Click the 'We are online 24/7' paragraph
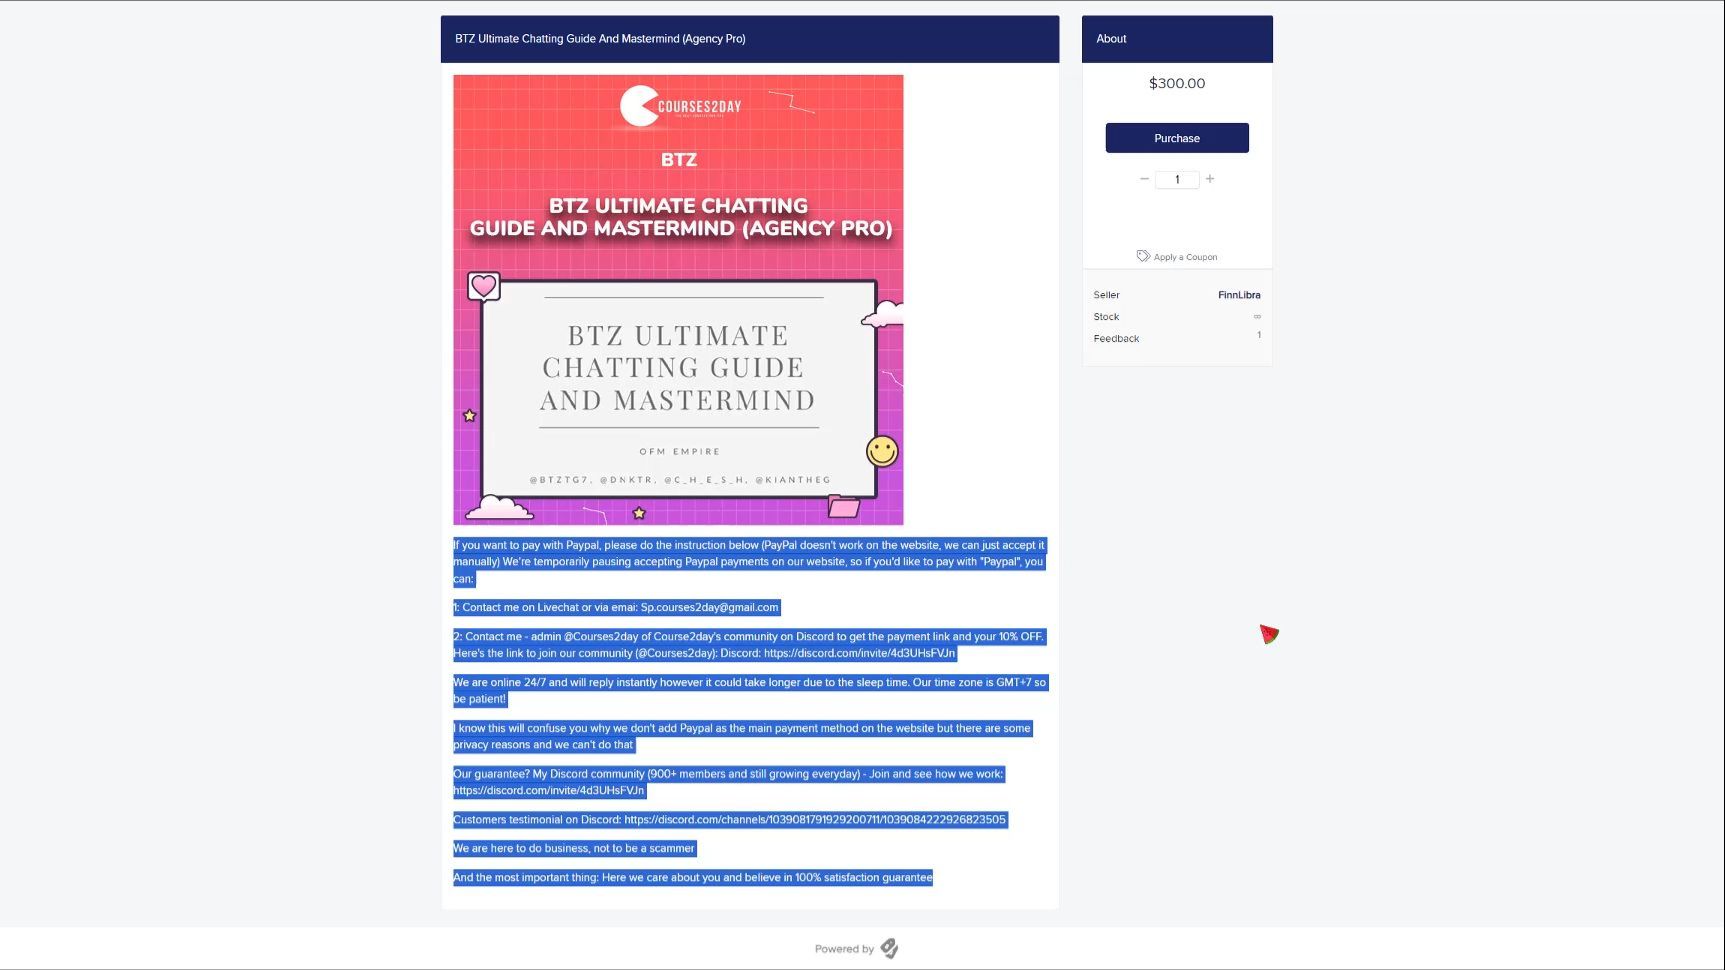 750,691
